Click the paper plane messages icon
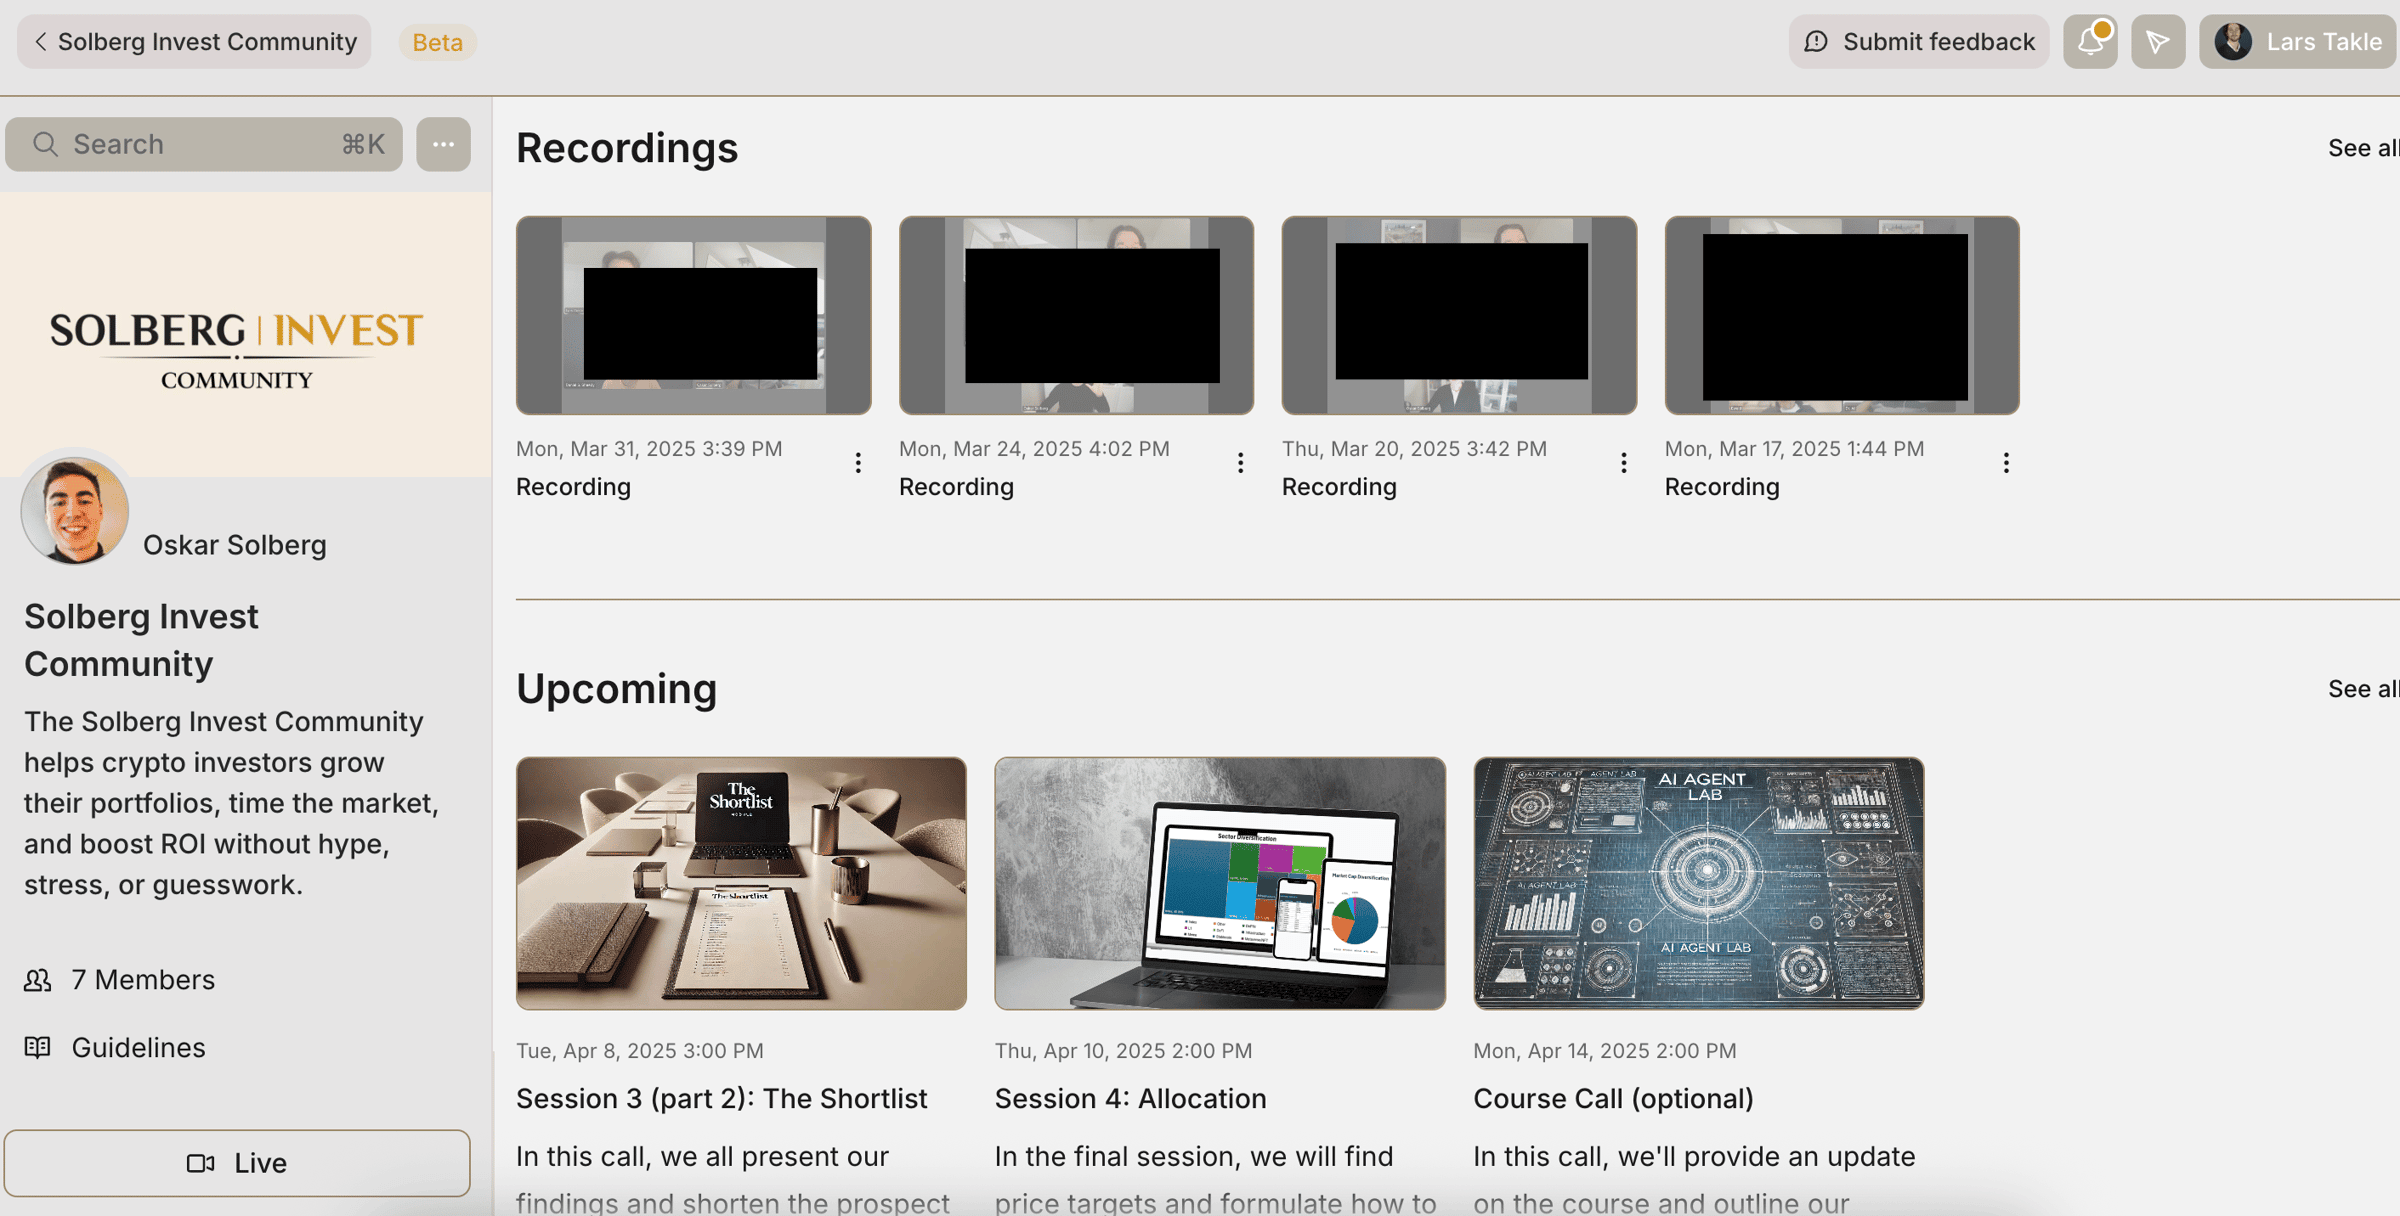Screen dimensions: 2400x1216 pos(2158,42)
